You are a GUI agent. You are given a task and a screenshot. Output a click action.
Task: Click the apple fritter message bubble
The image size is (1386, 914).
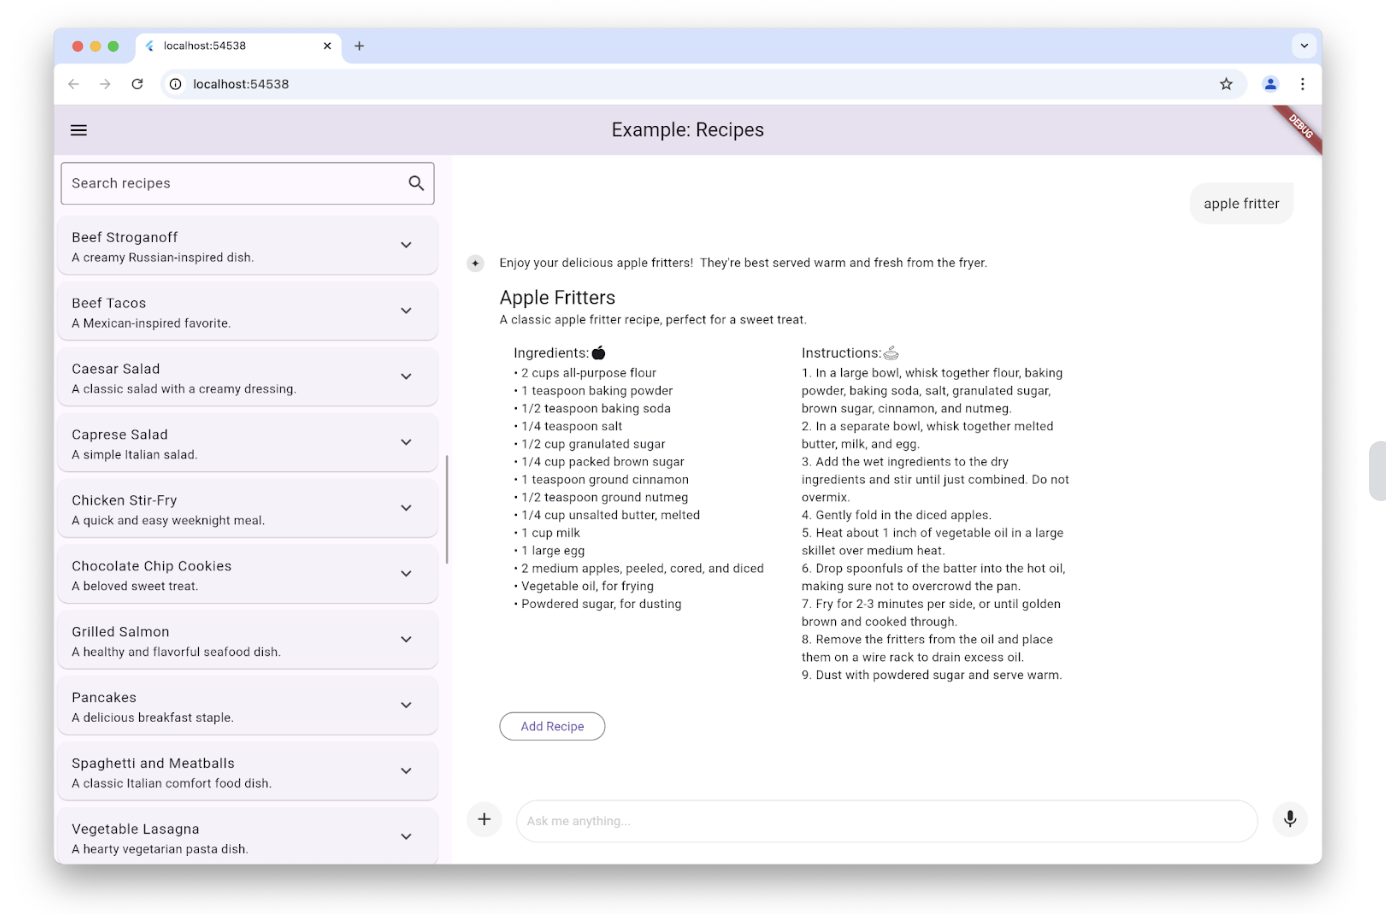click(1241, 204)
